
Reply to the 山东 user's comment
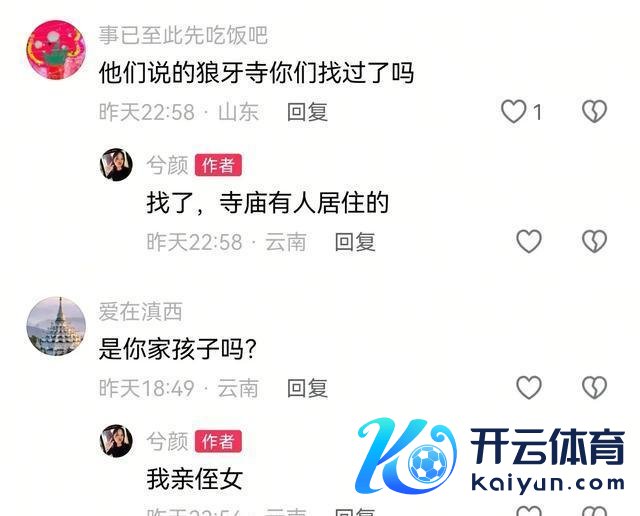click(x=307, y=112)
